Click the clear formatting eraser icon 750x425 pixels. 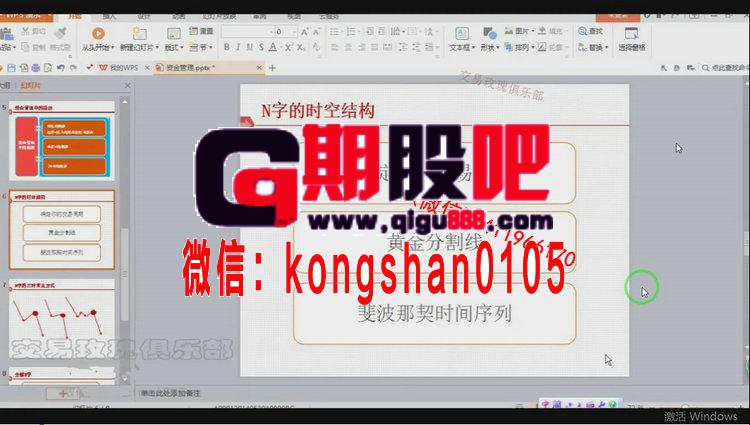[316, 47]
